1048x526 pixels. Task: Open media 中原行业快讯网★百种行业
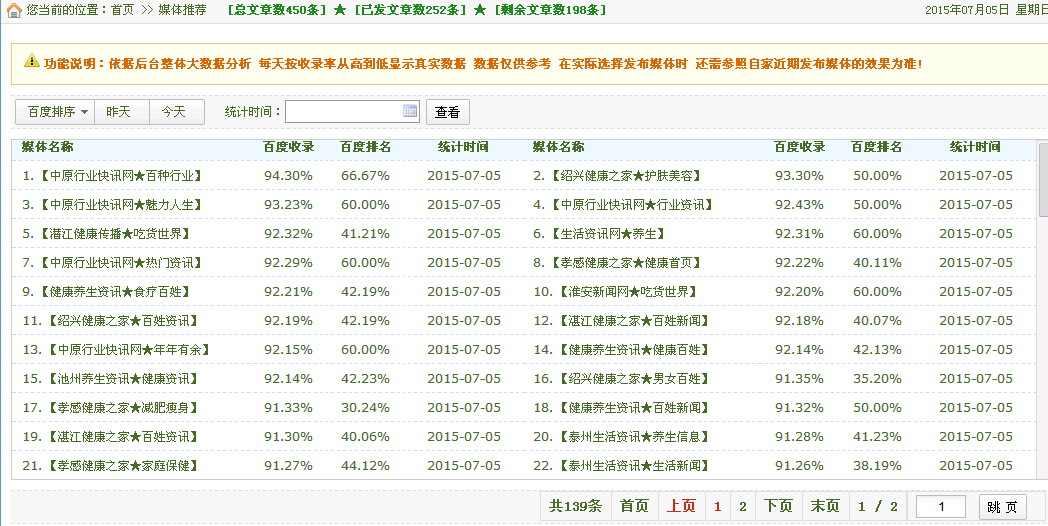[x=120, y=176]
